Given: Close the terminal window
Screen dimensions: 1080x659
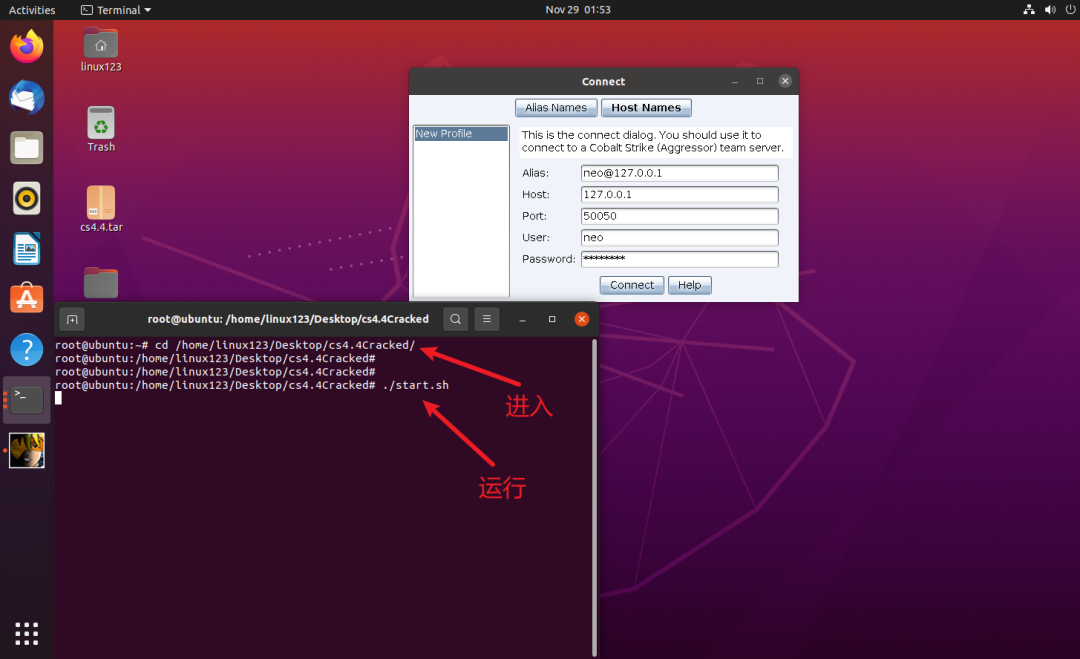Looking at the screenshot, I should (582, 319).
